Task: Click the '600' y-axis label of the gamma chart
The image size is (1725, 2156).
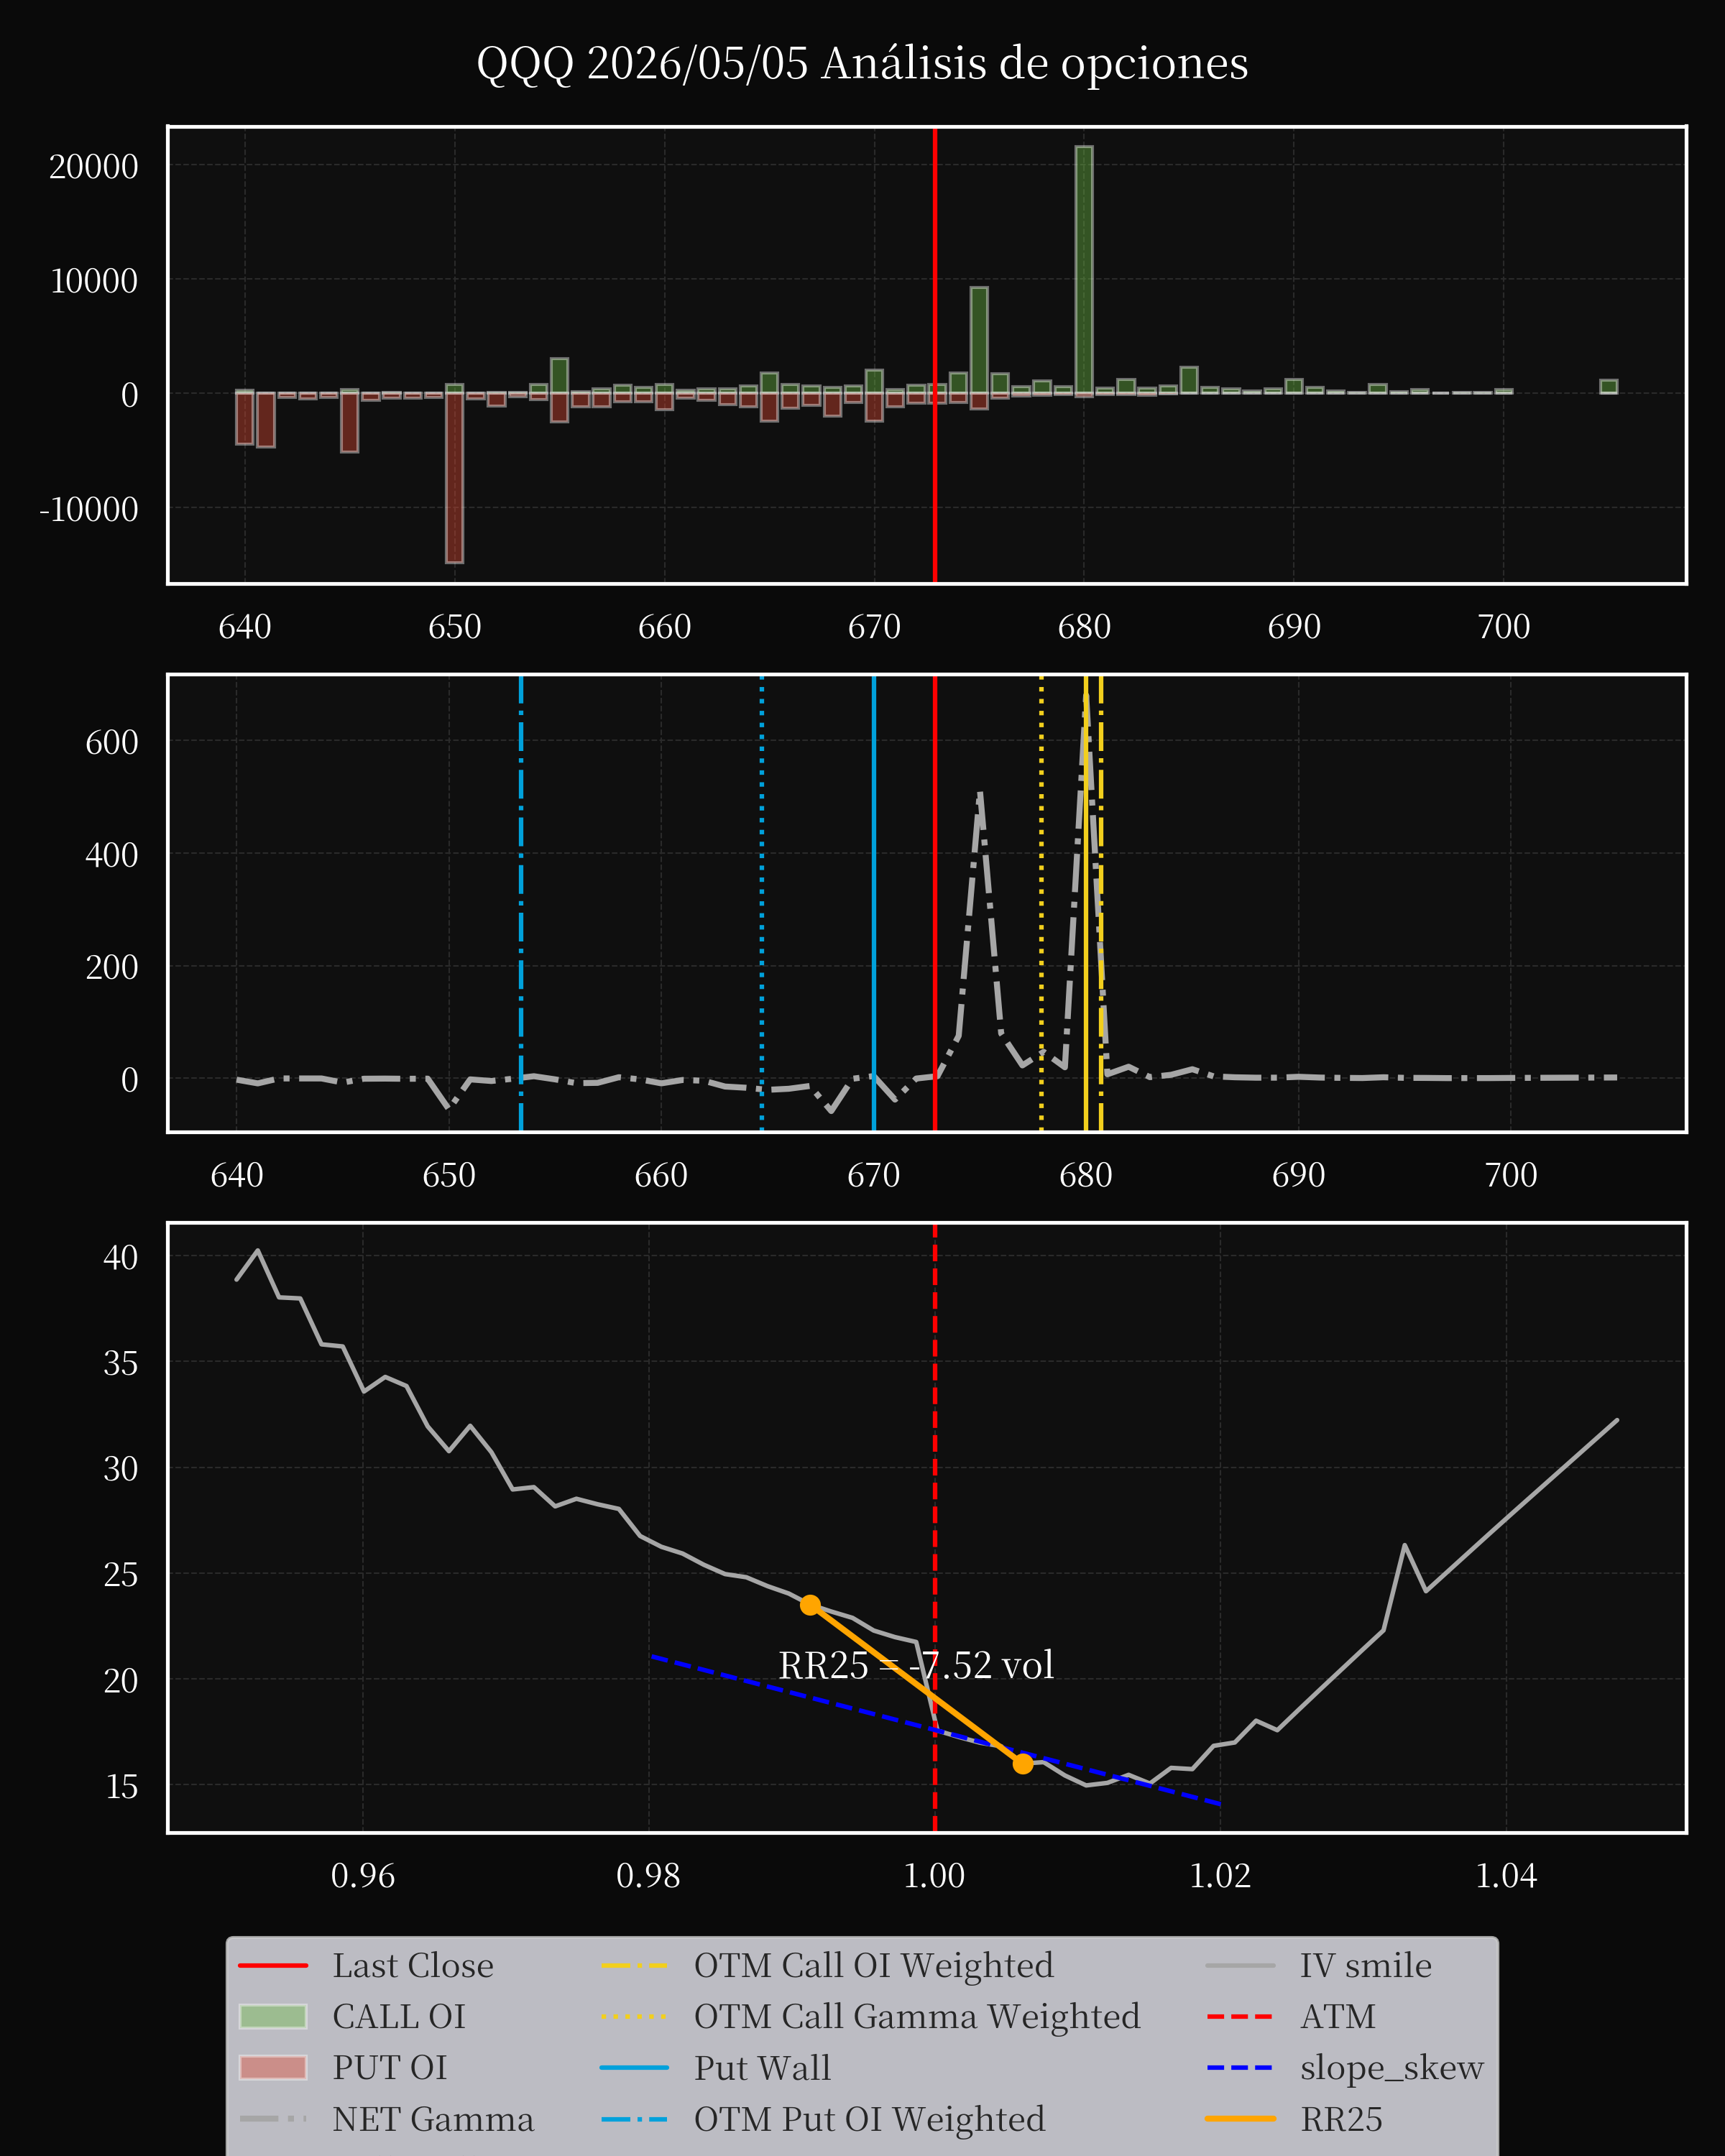Action: [112, 742]
